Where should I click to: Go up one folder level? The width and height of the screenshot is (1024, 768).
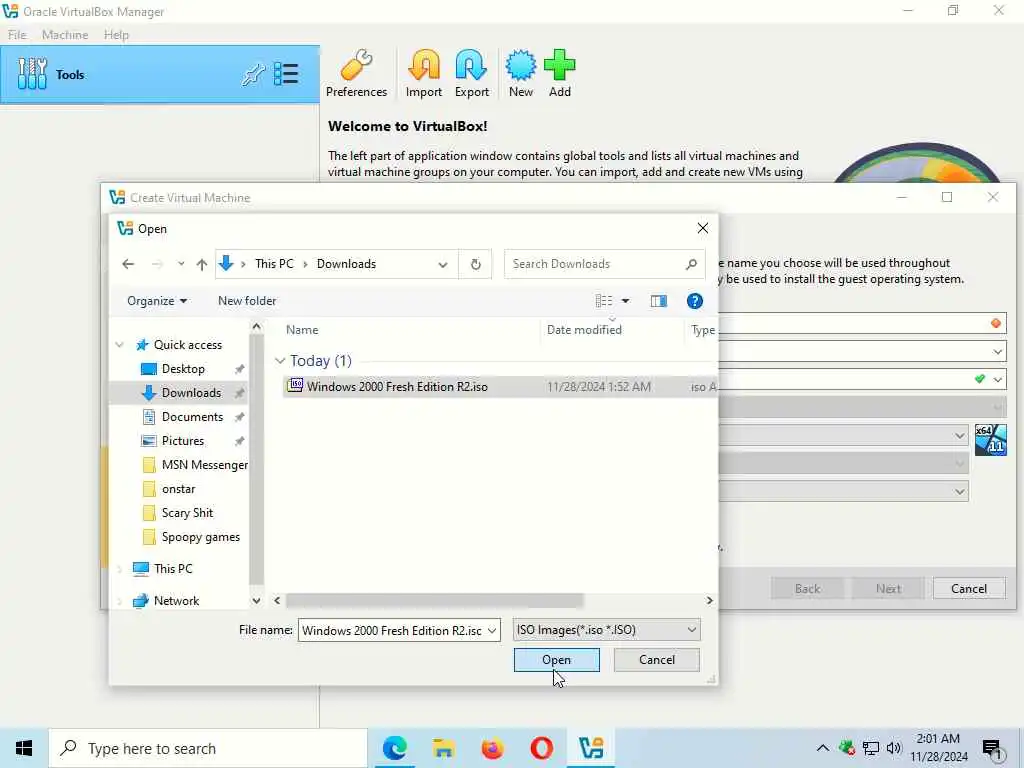tap(202, 264)
